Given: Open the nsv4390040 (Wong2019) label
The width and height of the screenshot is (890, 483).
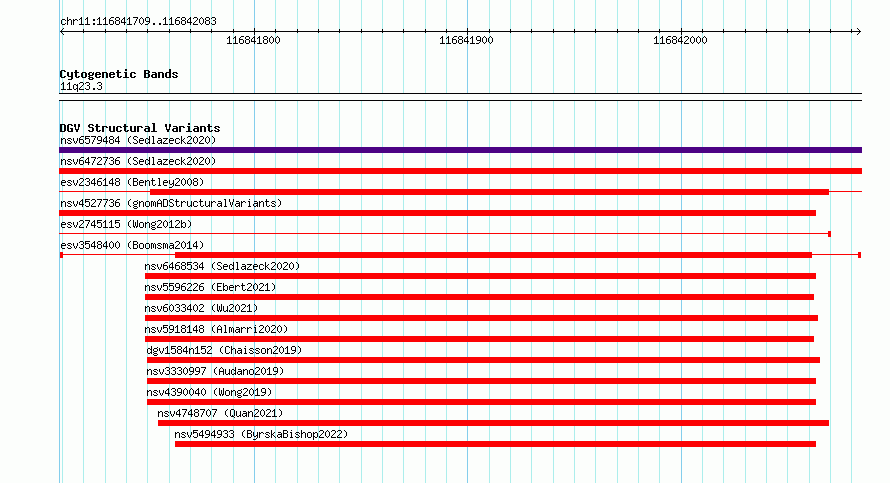Looking at the screenshot, I should tap(209, 392).
